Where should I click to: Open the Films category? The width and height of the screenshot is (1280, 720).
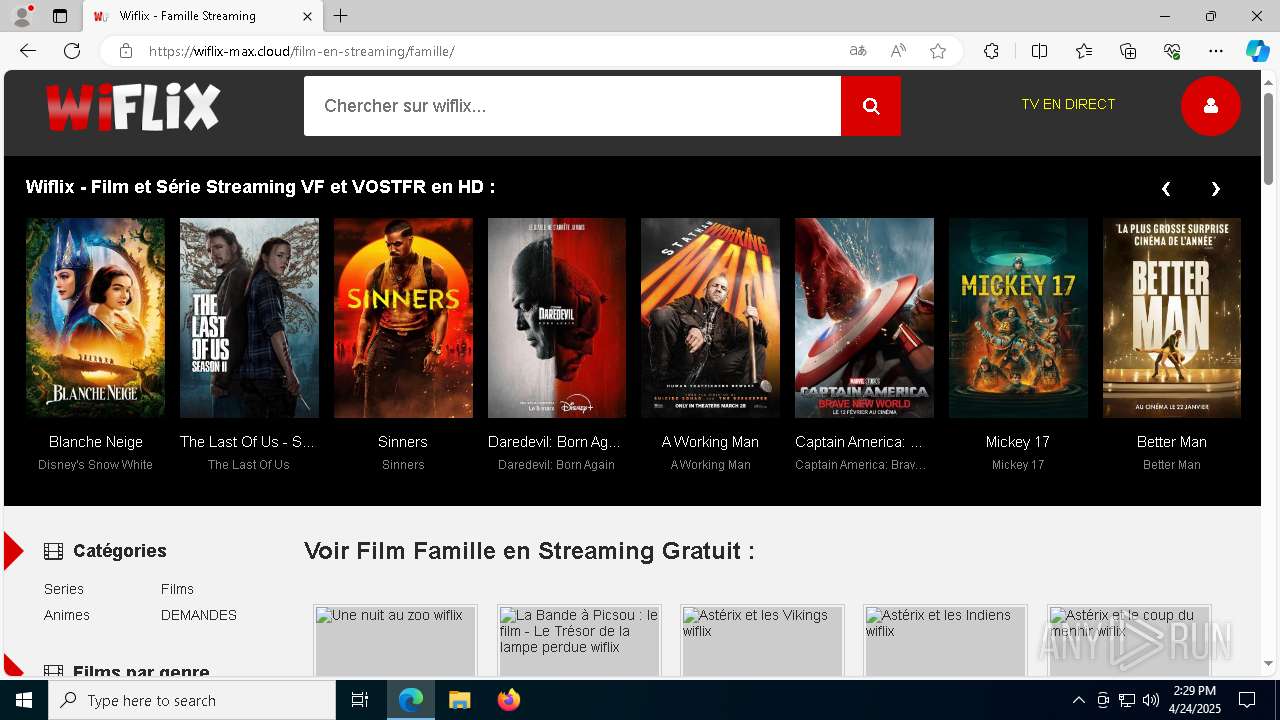[x=177, y=589]
